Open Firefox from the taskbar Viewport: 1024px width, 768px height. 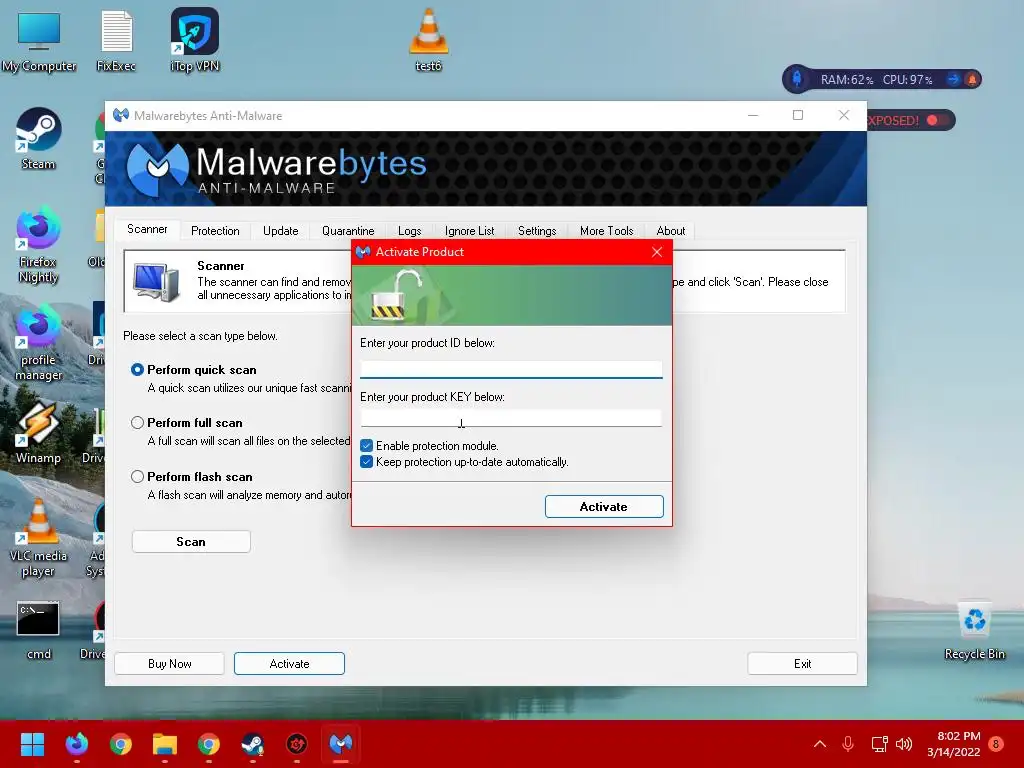77,744
